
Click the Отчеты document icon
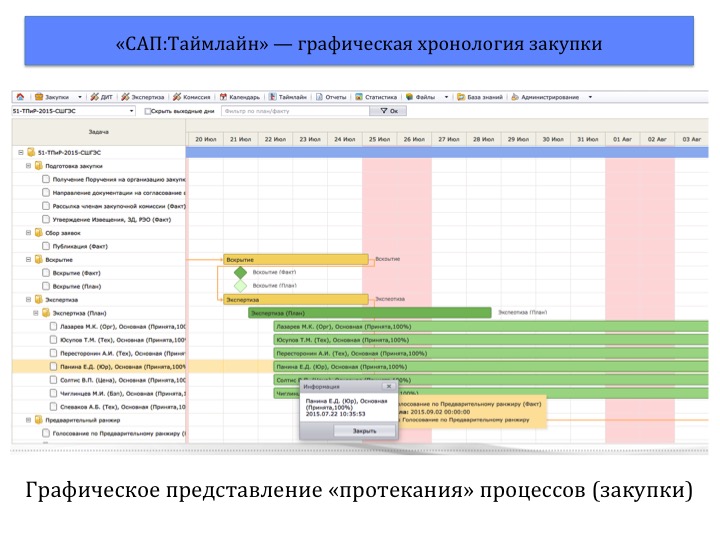coord(319,97)
